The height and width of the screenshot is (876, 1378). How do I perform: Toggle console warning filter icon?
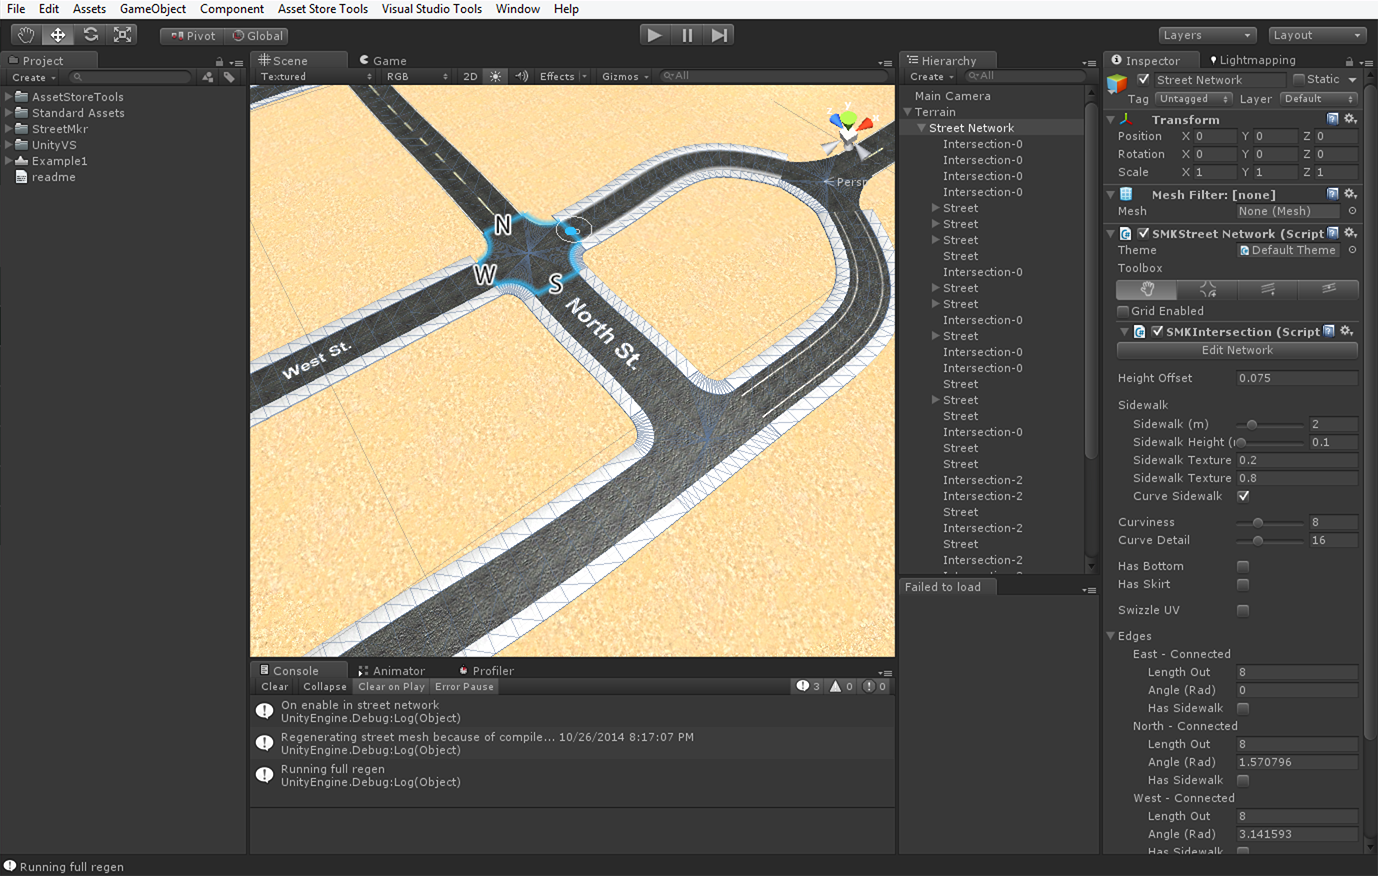(841, 687)
